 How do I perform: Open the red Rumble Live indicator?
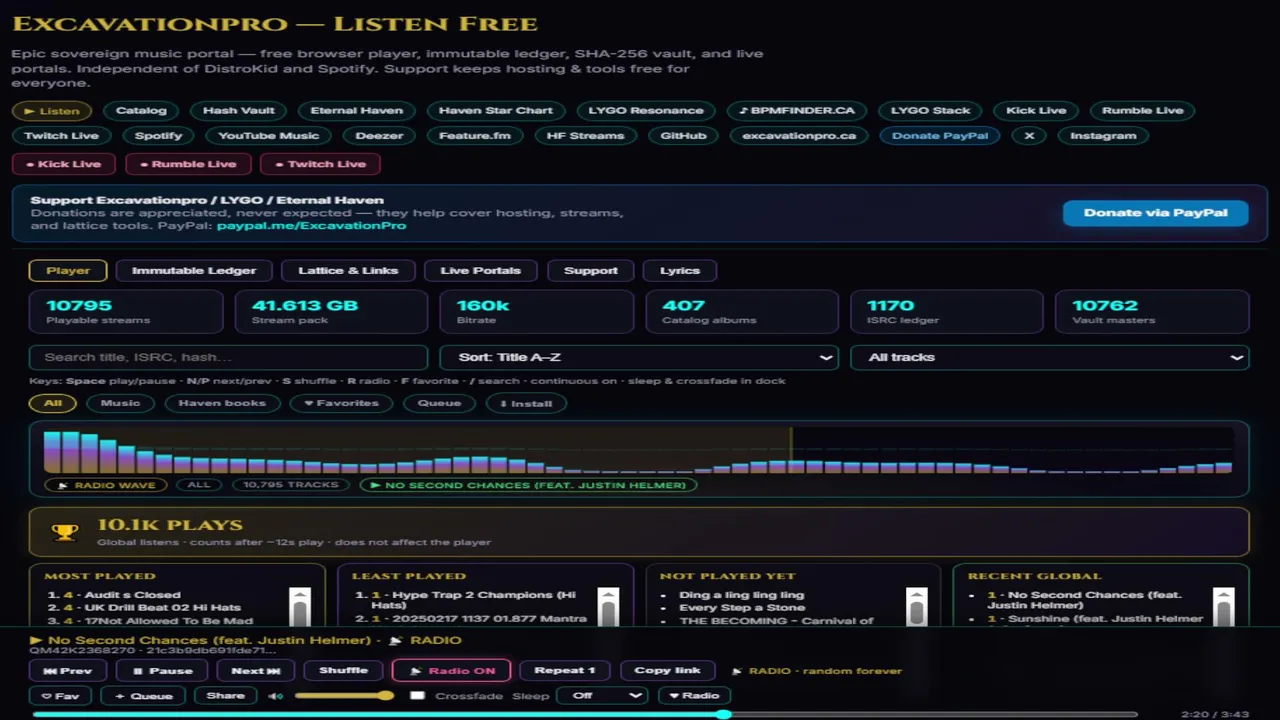188,164
